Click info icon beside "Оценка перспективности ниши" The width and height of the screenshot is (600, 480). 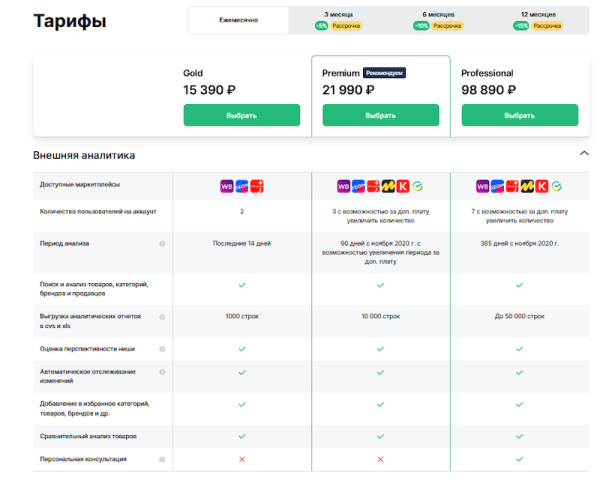point(162,348)
